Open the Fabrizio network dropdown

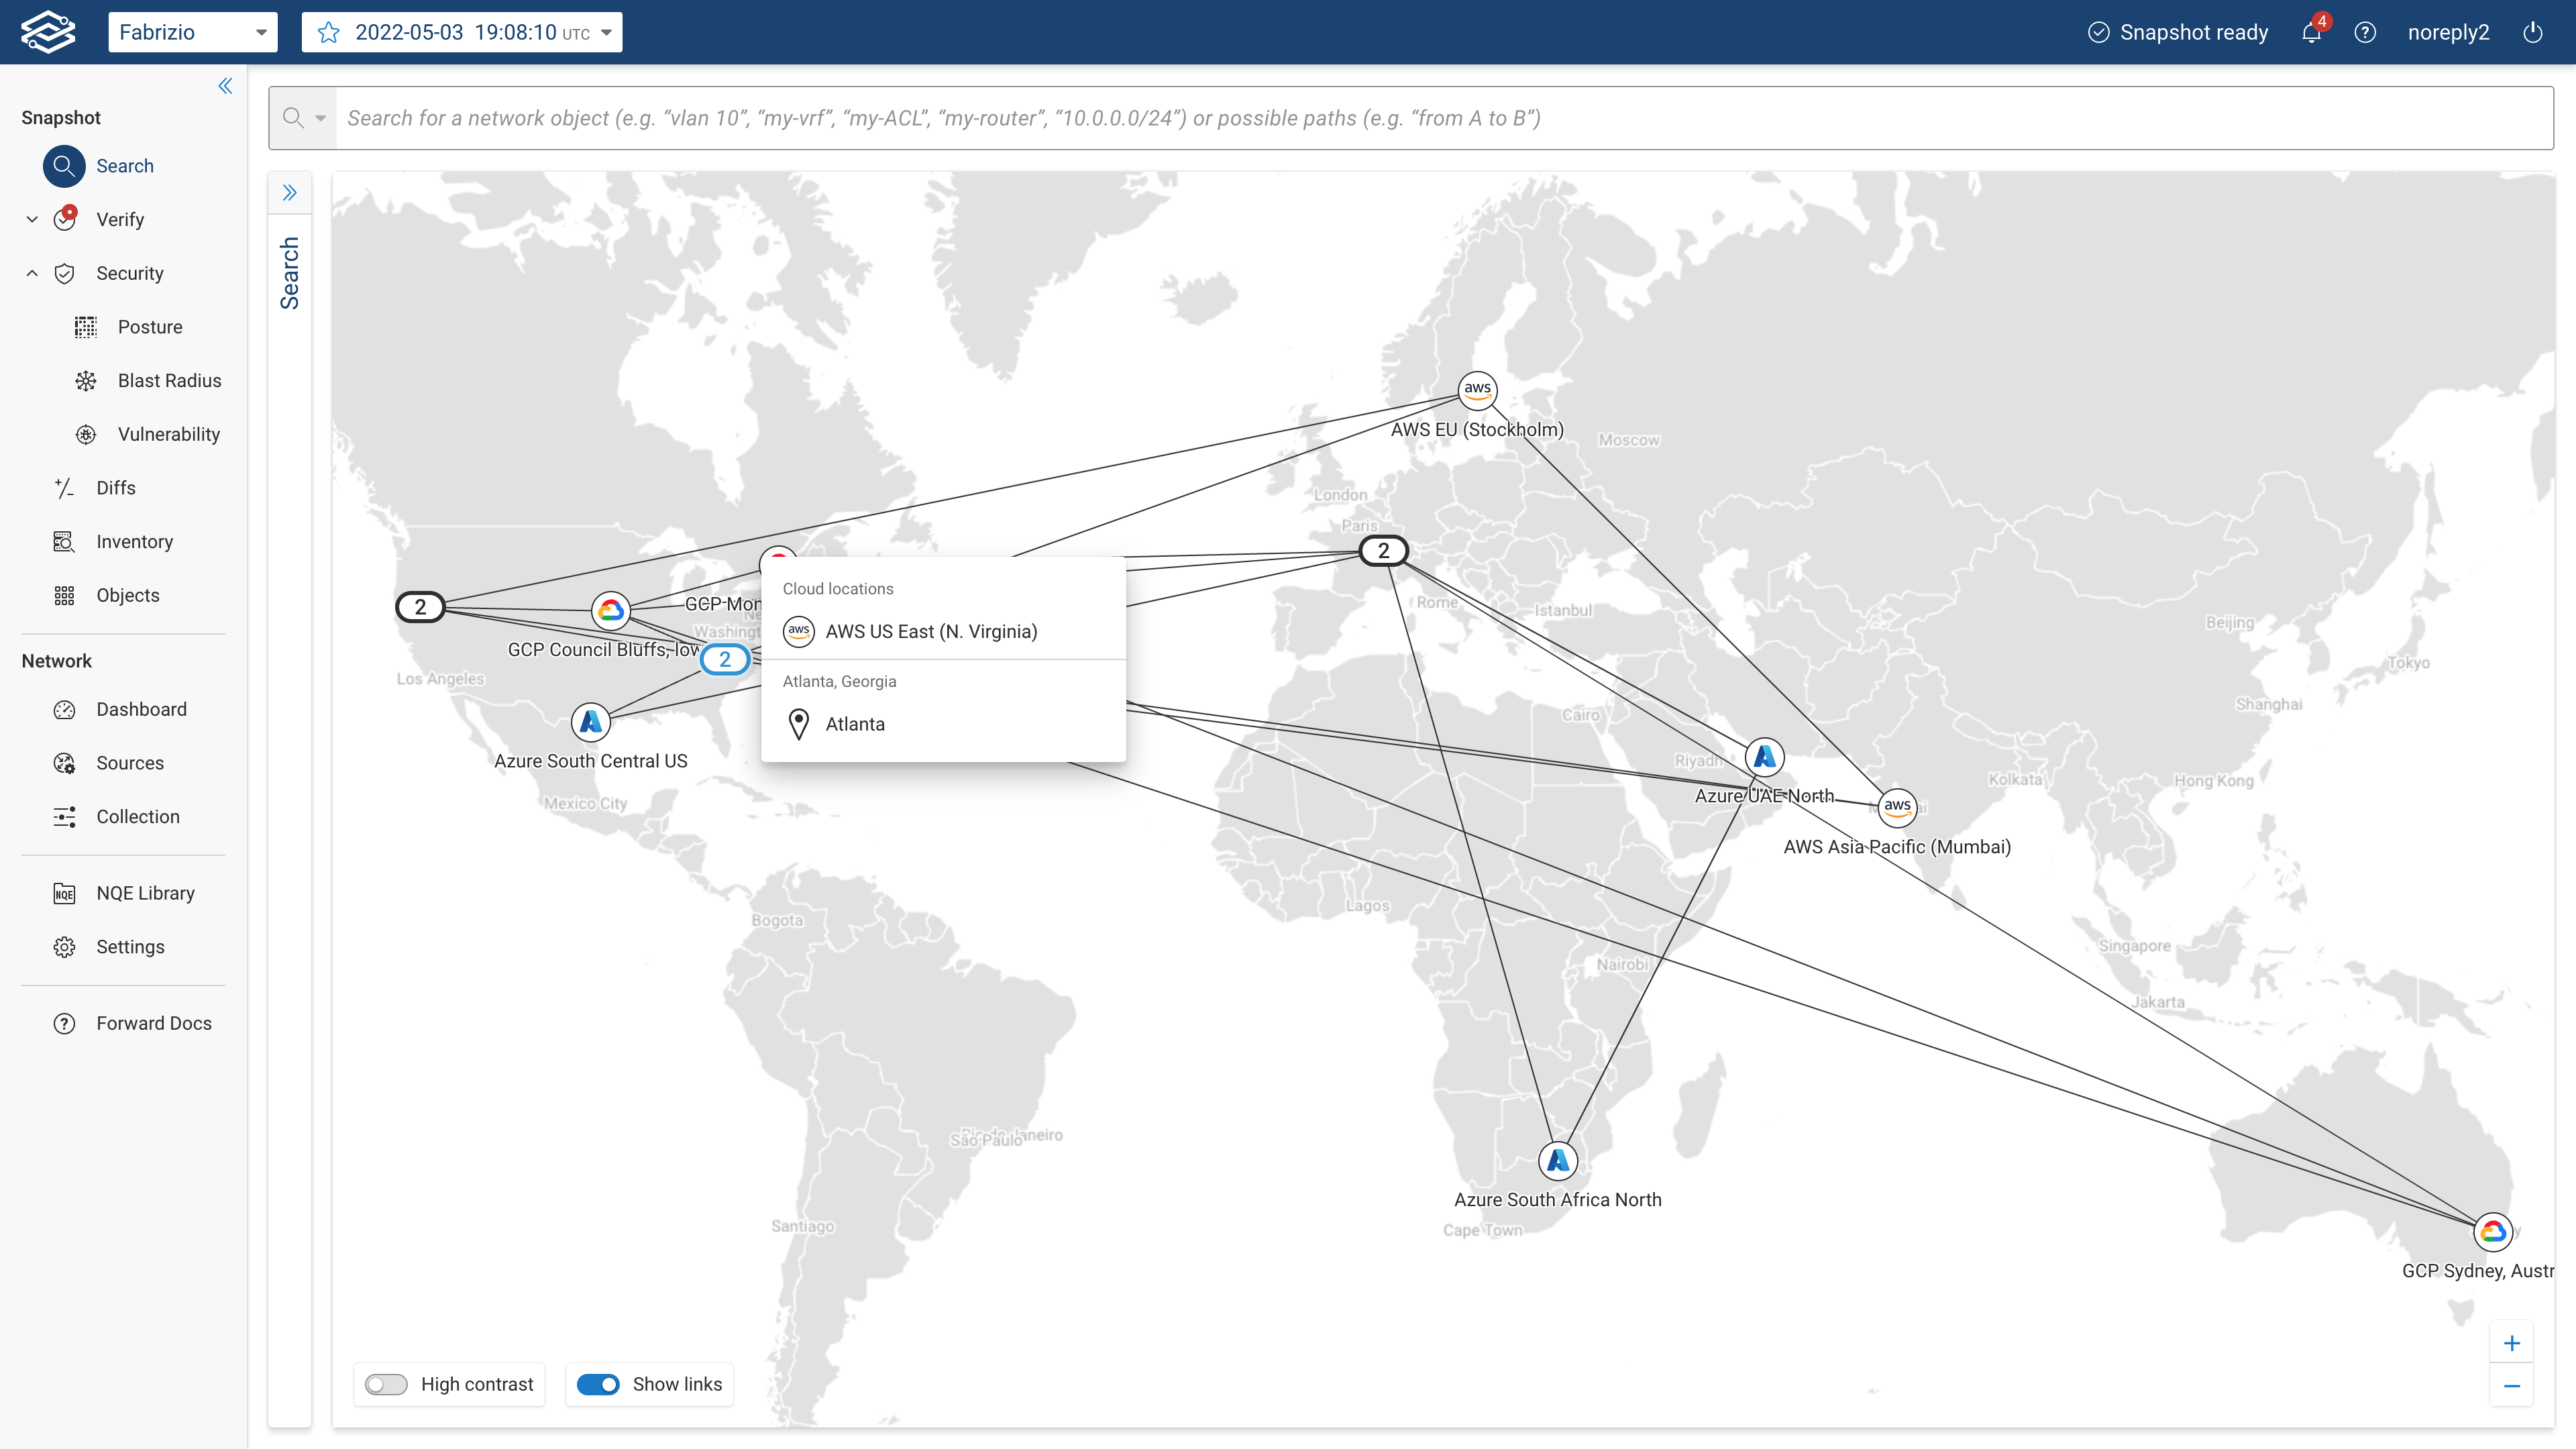(x=192, y=33)
